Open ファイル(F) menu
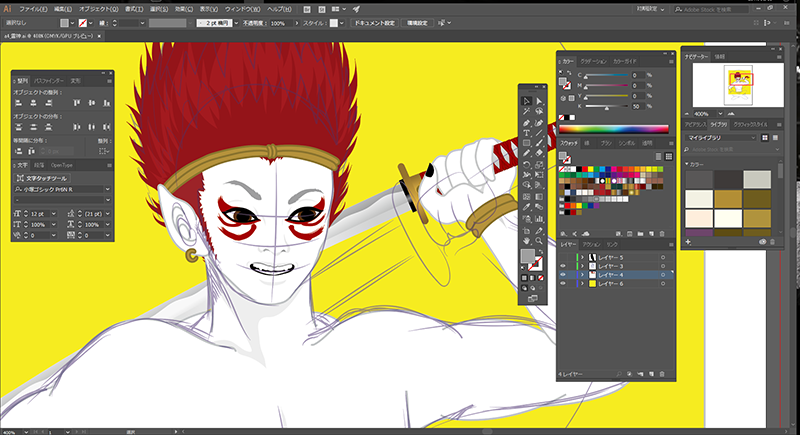800x435 pixels. click(33, 9)
